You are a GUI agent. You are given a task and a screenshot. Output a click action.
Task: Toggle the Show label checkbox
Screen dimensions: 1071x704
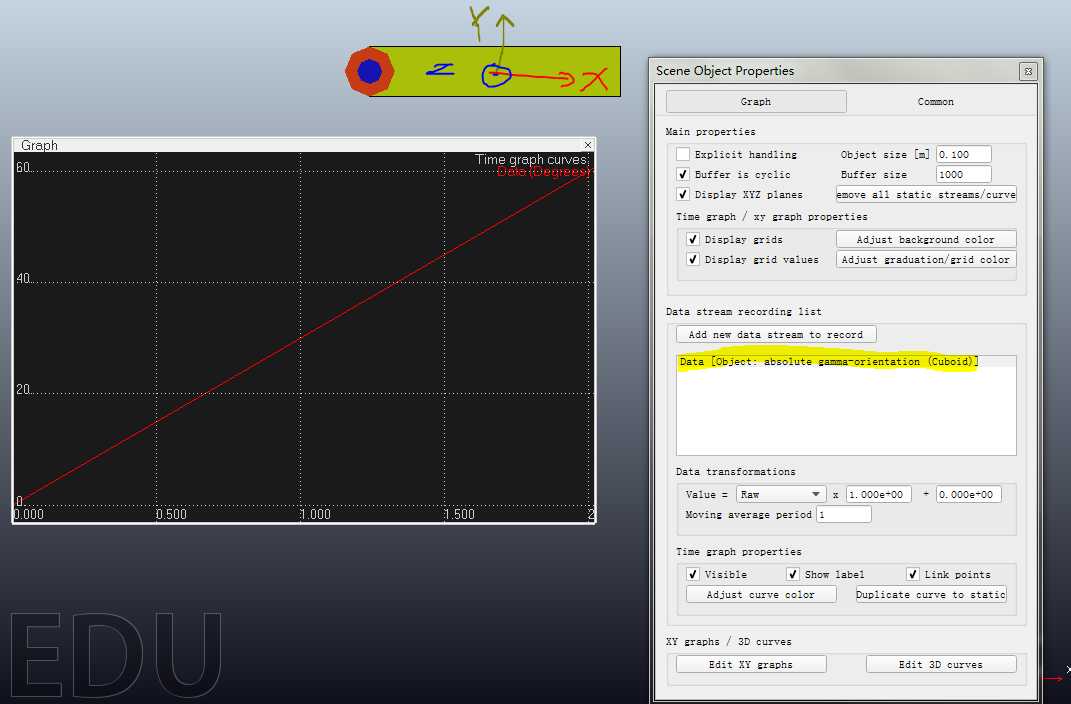click(792, 574)
